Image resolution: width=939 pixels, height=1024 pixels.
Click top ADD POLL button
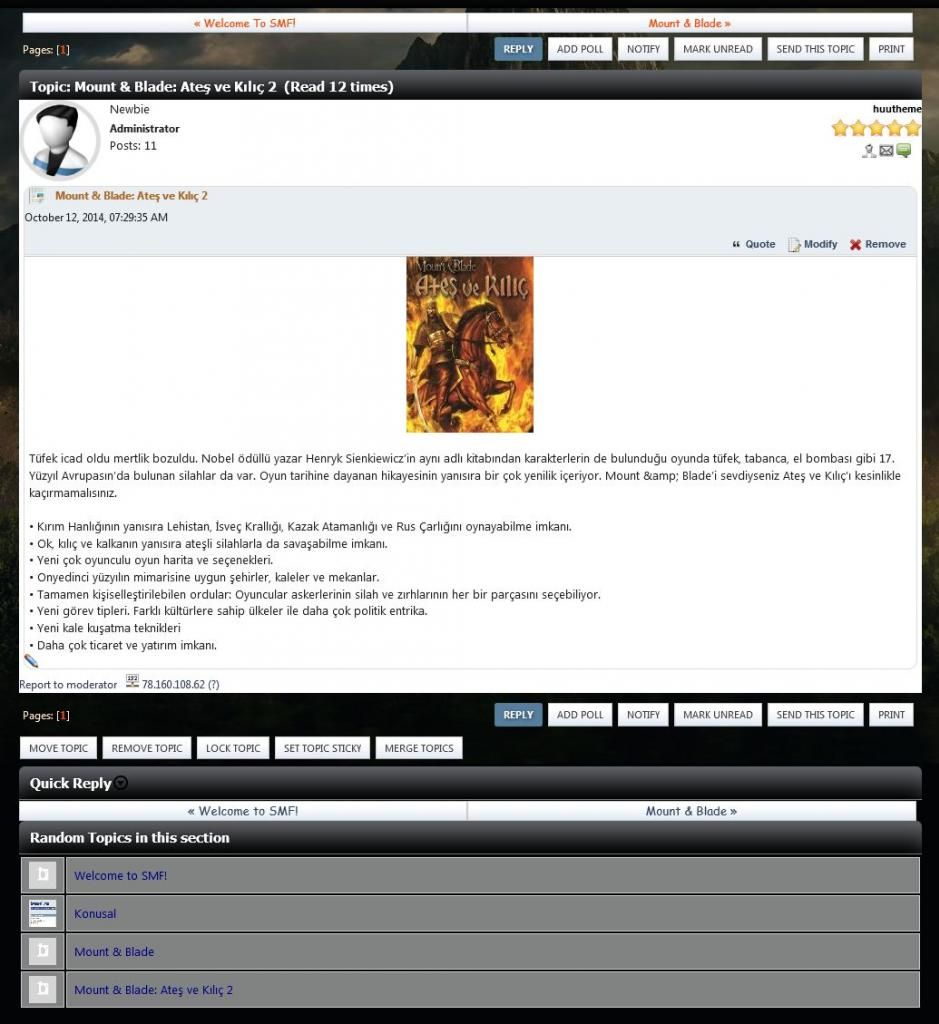point(580,49)
